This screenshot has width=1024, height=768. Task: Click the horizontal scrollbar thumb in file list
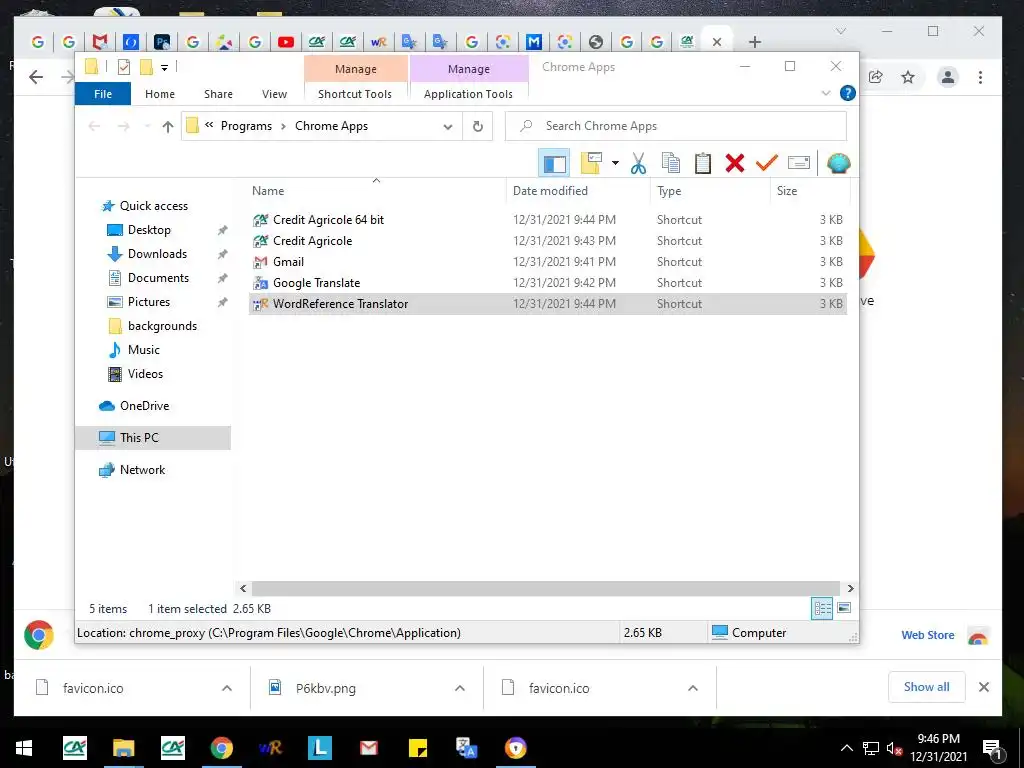point(545,588)
